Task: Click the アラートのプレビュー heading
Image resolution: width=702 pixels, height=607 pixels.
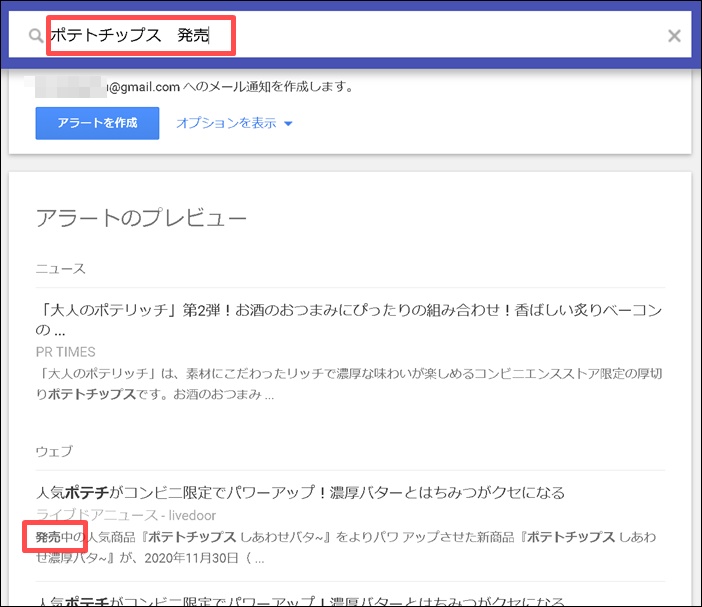Action: pos(140,218)
